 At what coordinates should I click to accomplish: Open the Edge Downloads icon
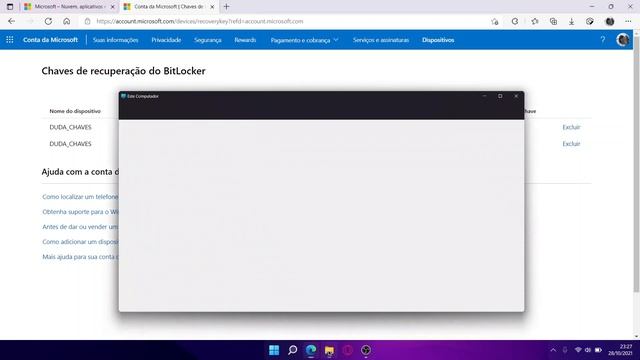(x=571, y=22)
